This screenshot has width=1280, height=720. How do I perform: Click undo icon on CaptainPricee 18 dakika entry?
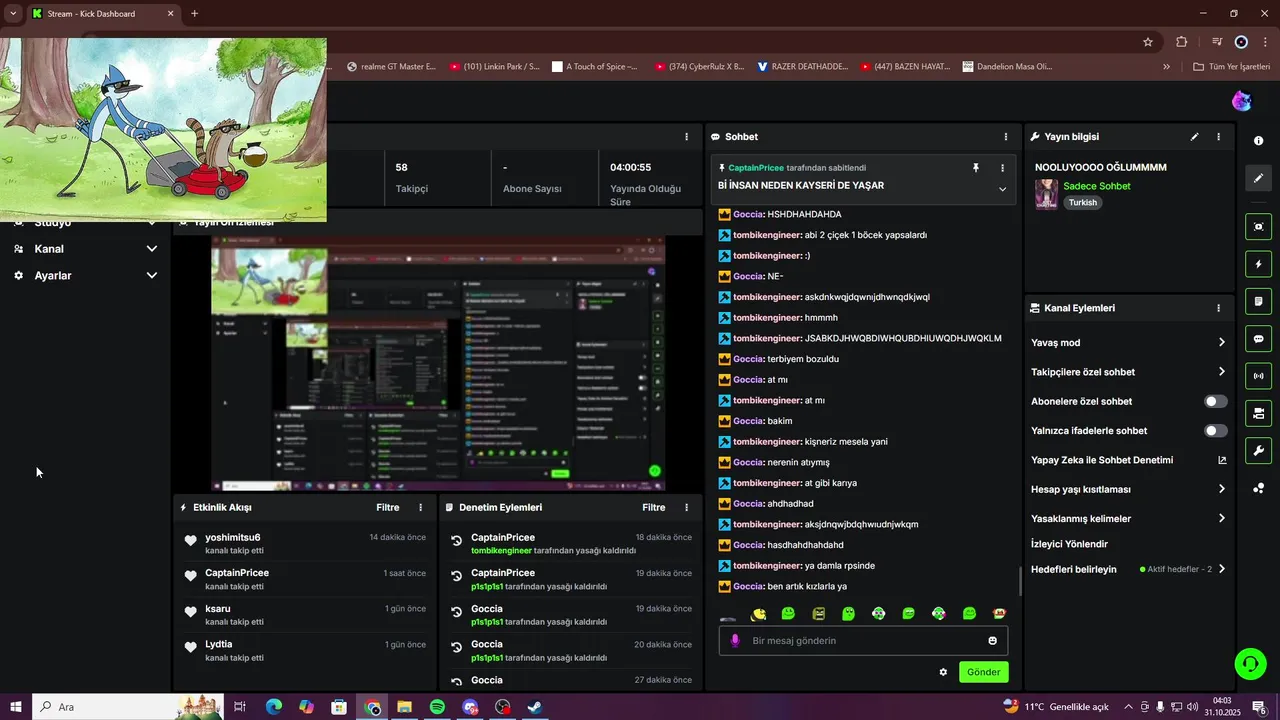tap(456, 541)
